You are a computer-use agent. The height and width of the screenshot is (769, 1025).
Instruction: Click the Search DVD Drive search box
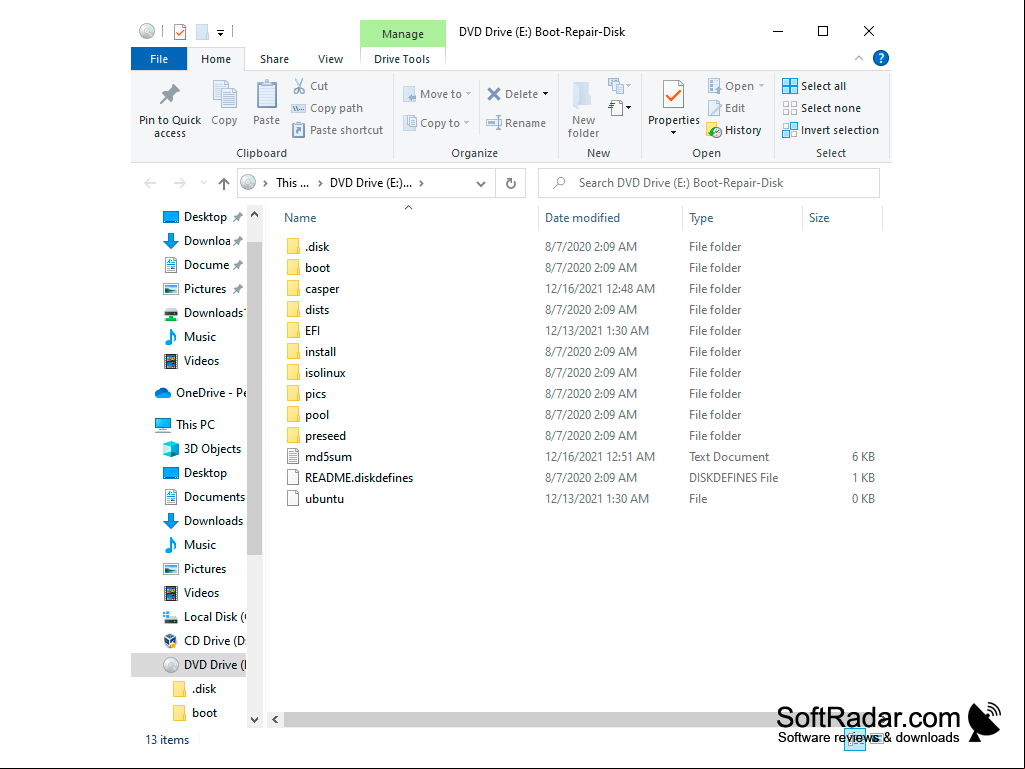[709, 183]
